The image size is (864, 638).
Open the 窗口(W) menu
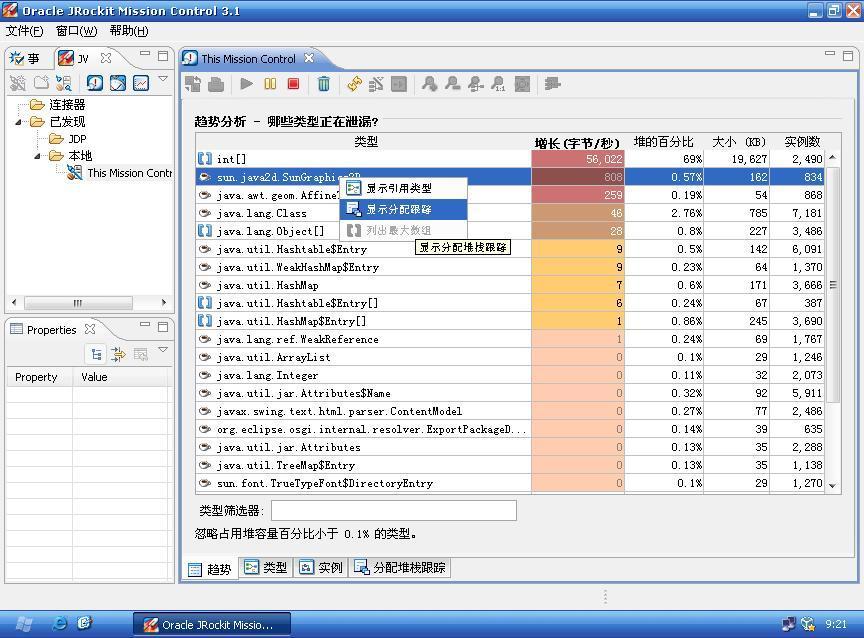76,31
